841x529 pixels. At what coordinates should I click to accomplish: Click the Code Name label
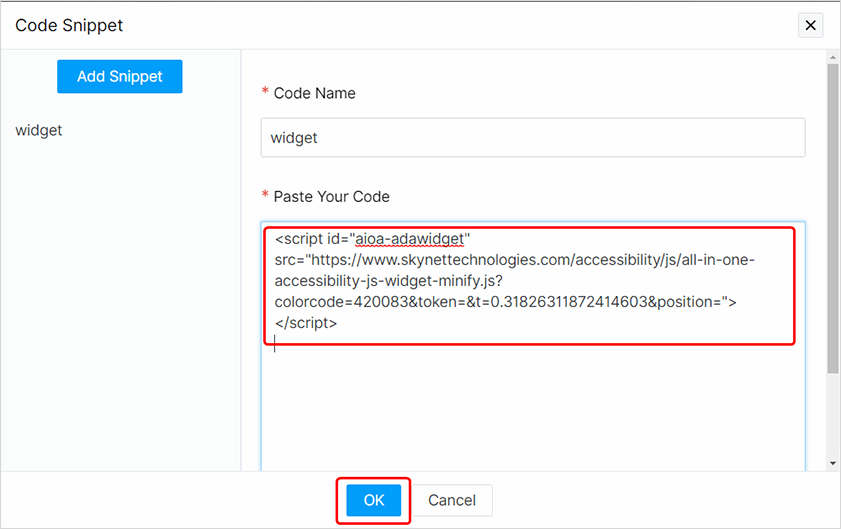click(x=314, y=93)
